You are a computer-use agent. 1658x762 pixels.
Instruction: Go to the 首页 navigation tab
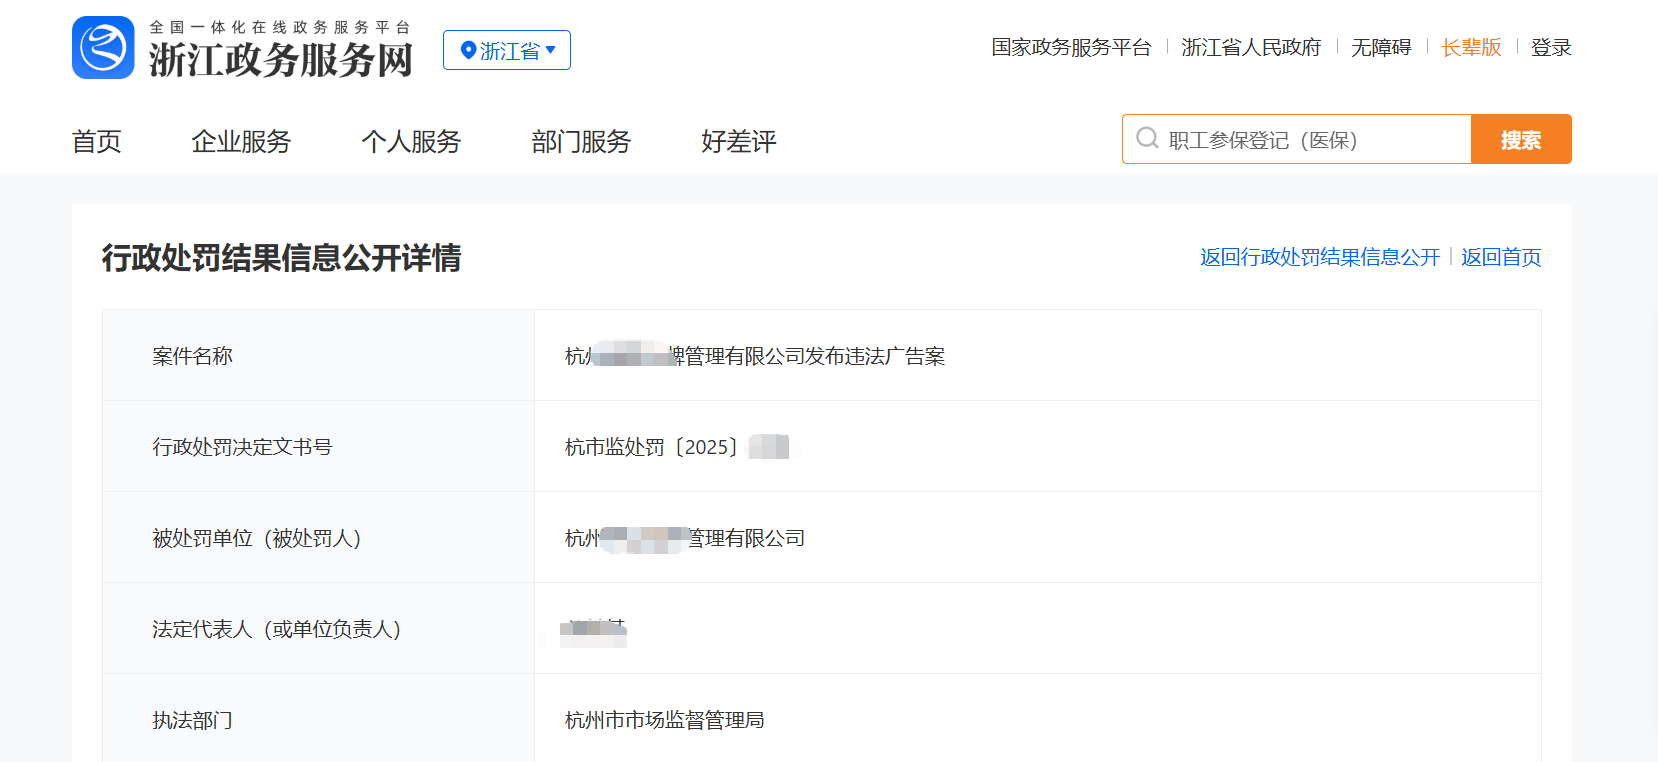coord(96,142)
